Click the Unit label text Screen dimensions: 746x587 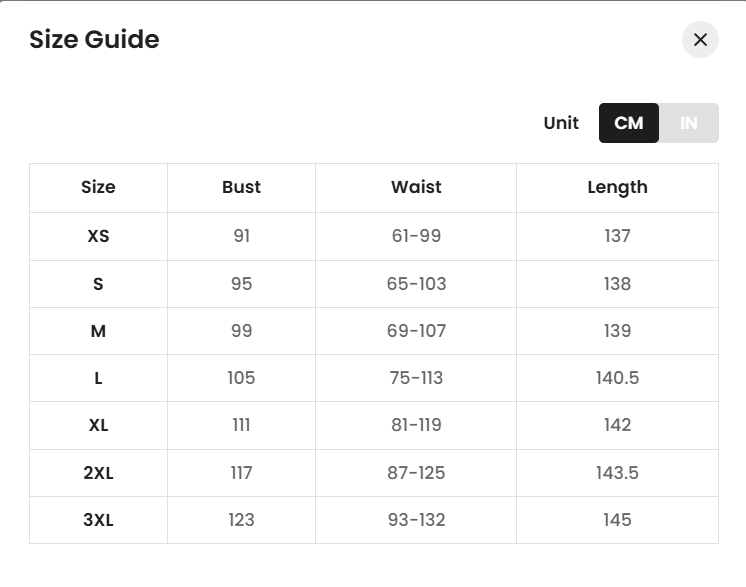(561, 123)
